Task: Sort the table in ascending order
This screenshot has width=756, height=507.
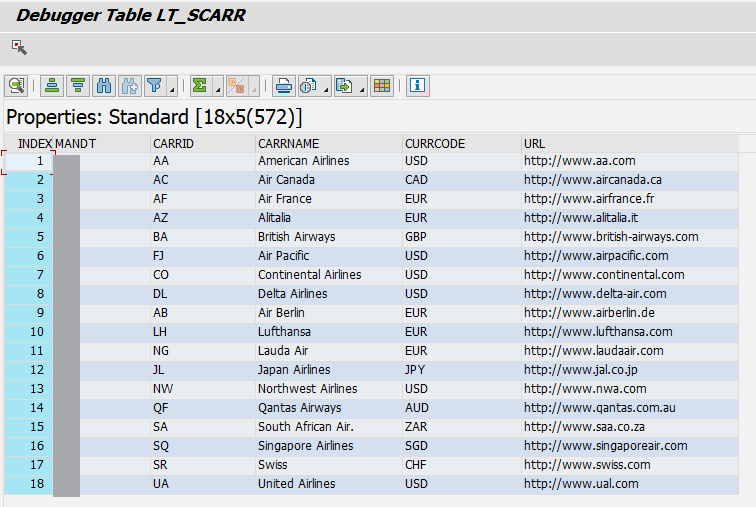Action: tap(52, 86)
